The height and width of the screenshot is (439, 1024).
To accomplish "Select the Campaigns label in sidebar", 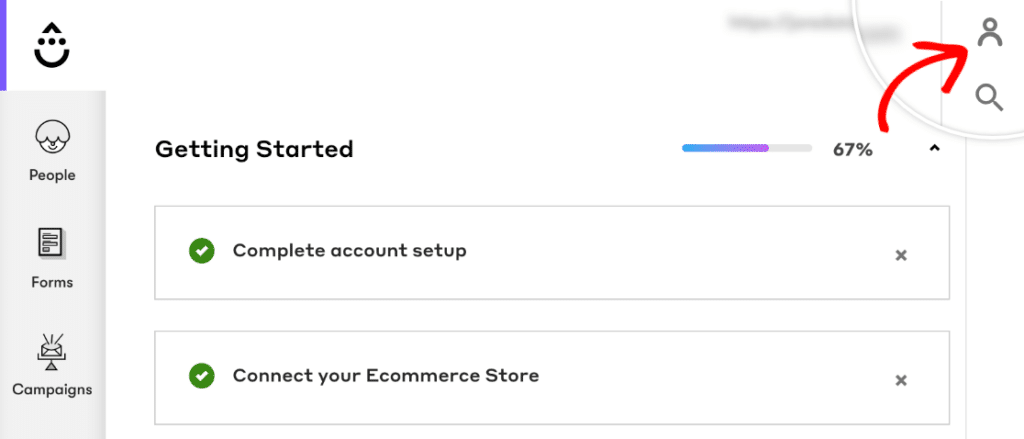I will tap(52, 389).
